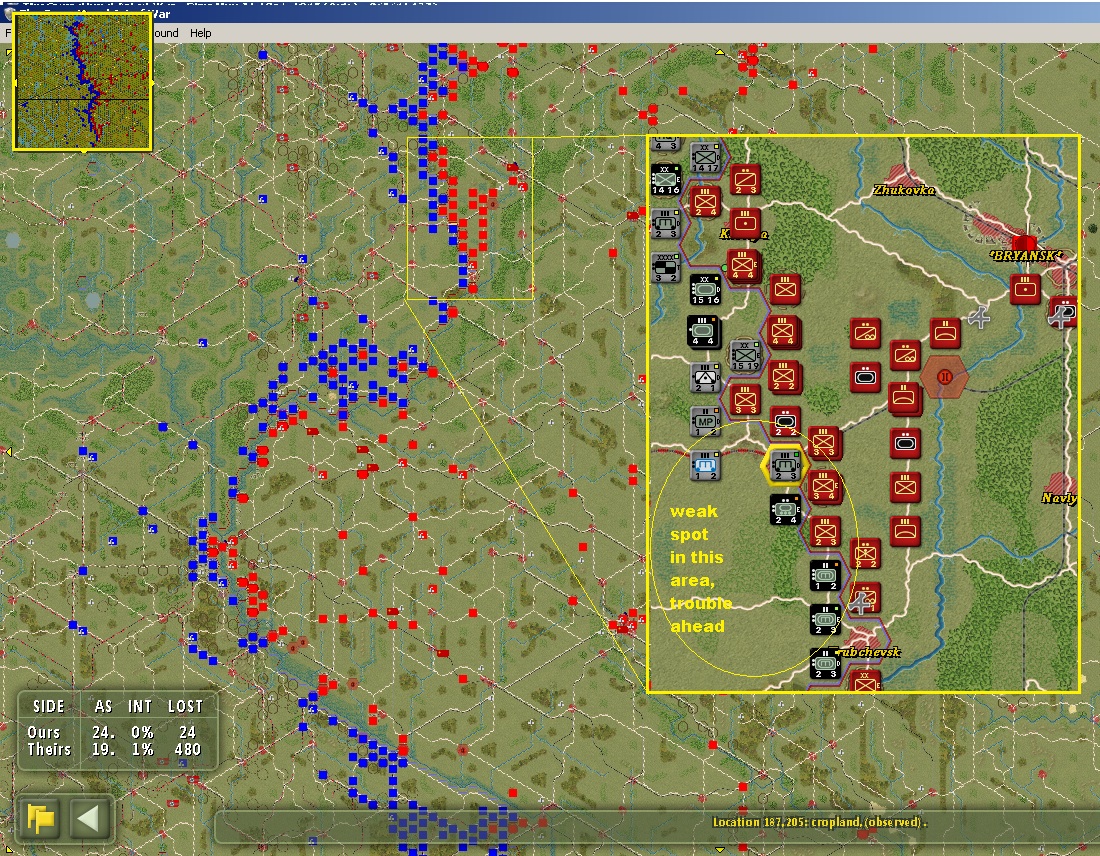
Task: Click the overview mini-map in the top-left corner
Action: point(83,81)
